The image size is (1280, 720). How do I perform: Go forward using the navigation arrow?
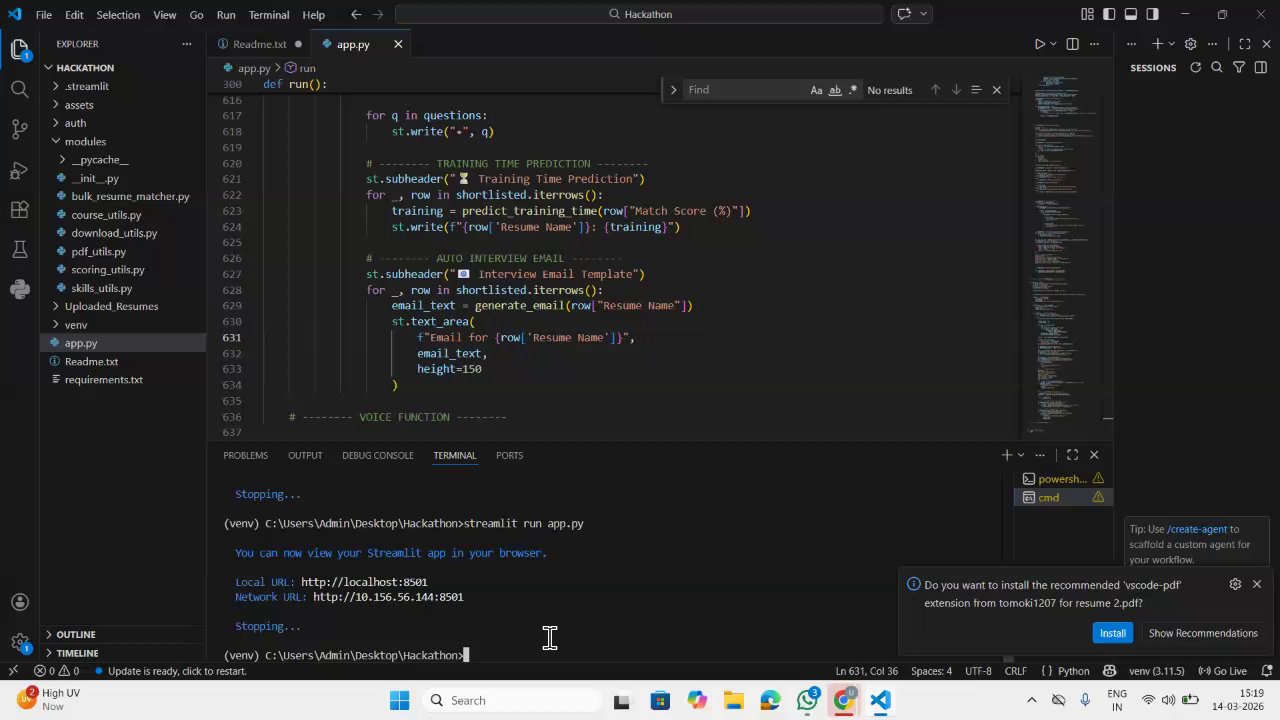pyautogui.click(x=377, y=14)
